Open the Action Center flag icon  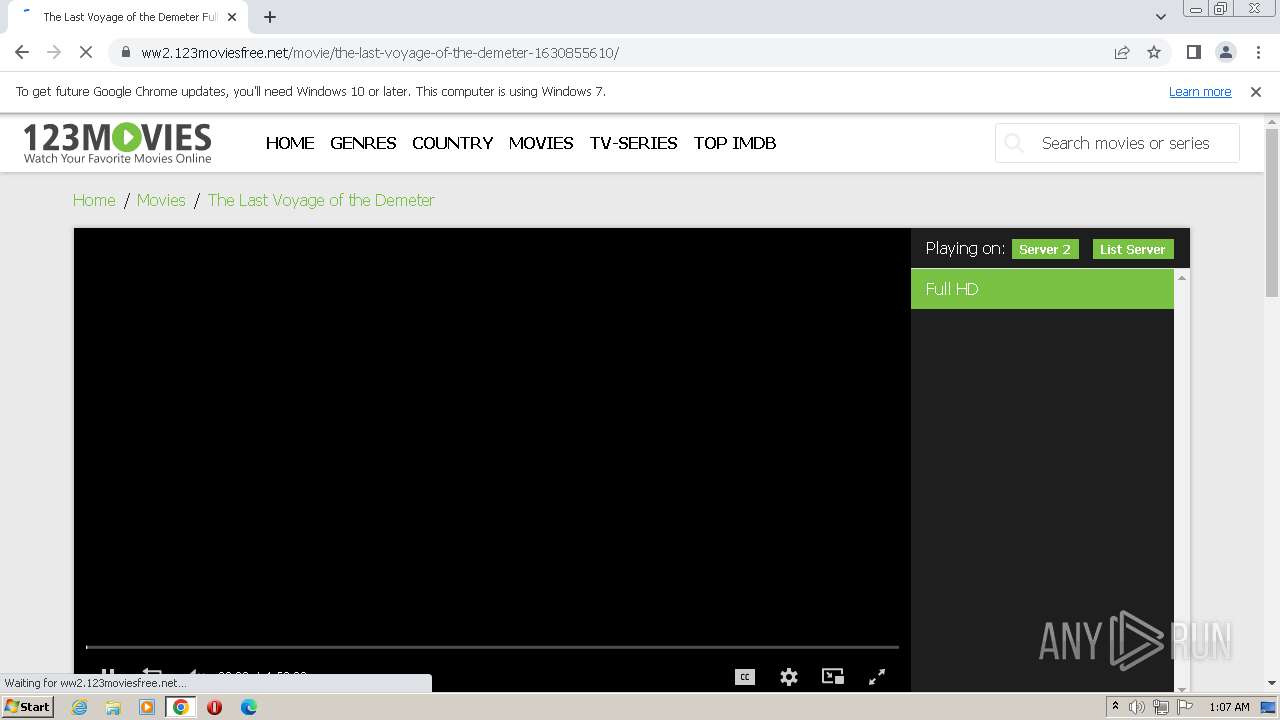[x=1185, y=707]
